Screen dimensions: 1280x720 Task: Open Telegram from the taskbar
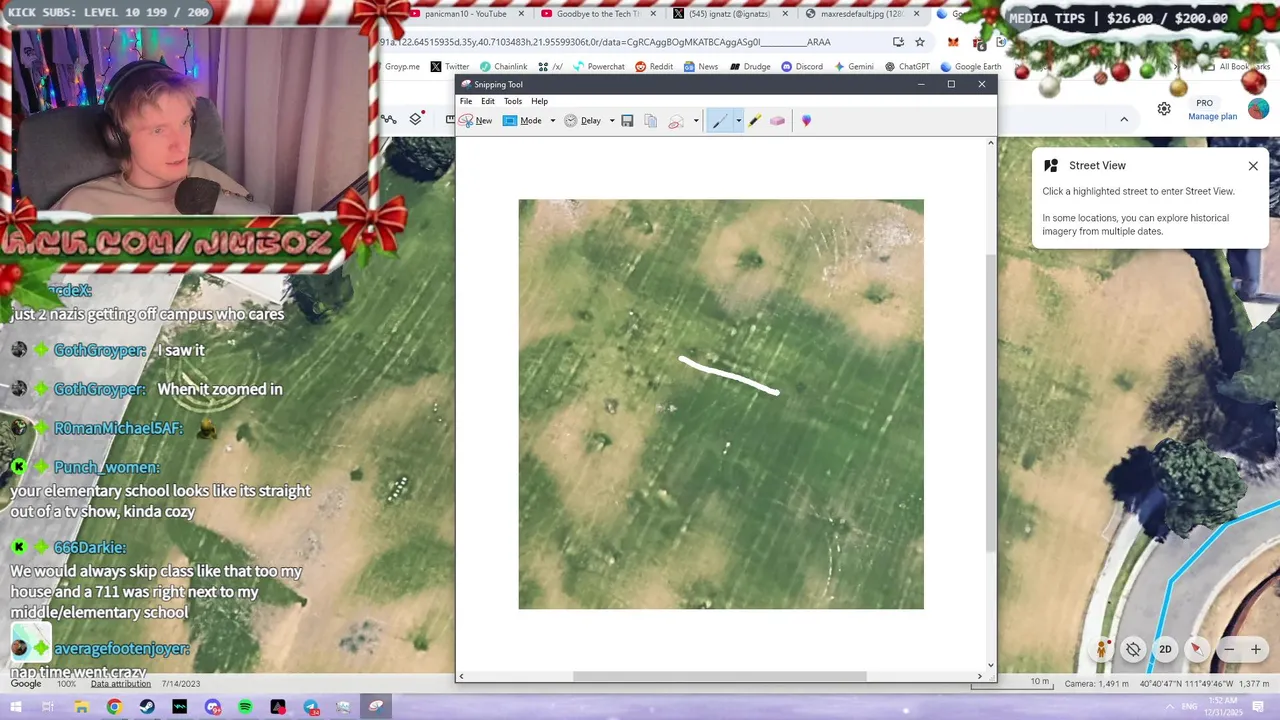pos(311,707)
